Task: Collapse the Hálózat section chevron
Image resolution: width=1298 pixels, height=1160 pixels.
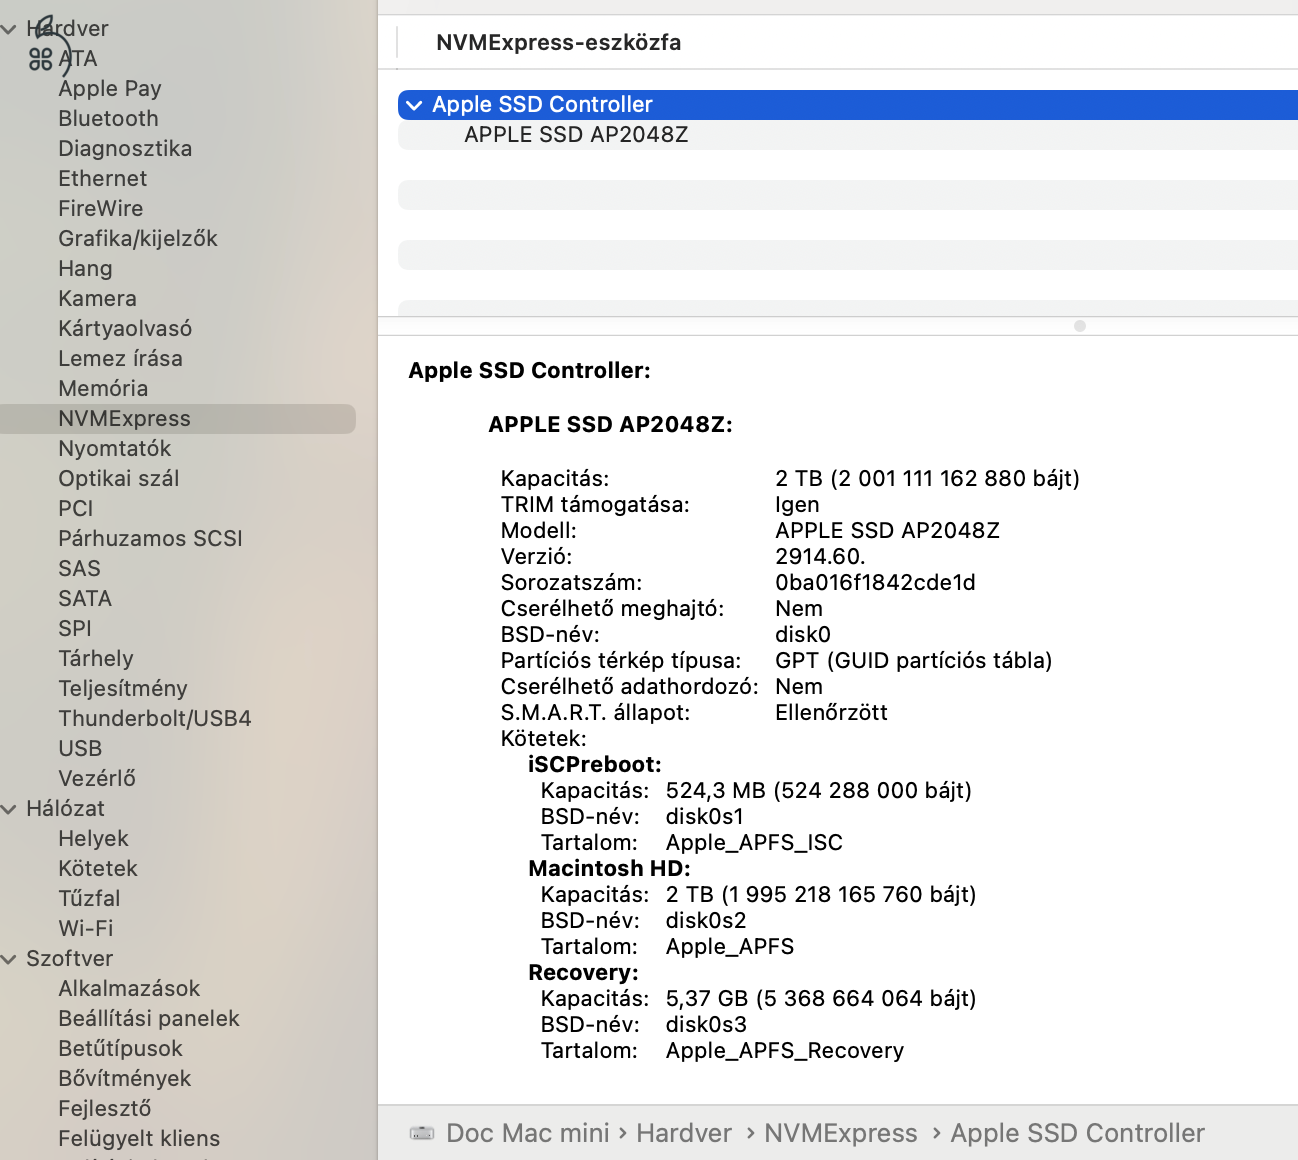Action: 9,809
